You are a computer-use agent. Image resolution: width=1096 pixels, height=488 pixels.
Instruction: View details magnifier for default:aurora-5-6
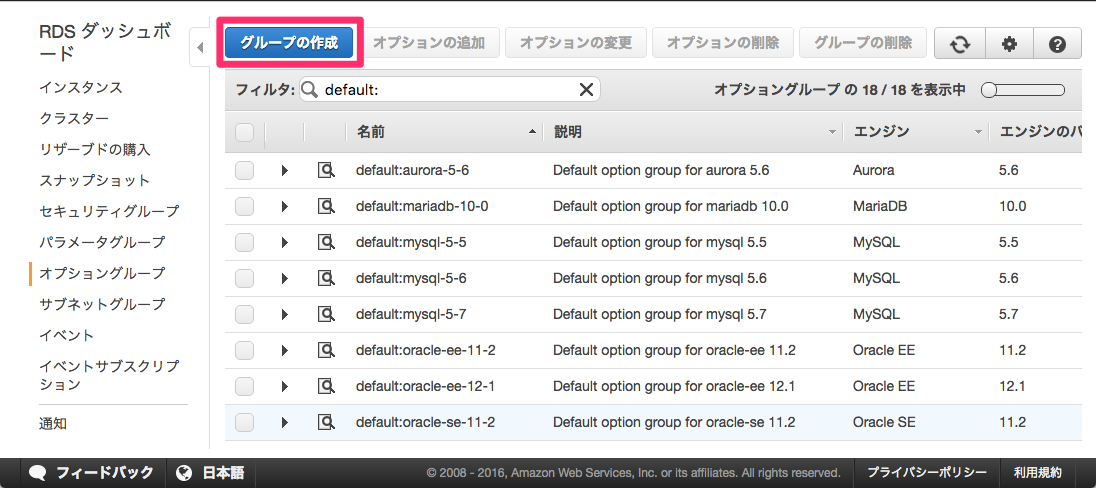(x=326, y=170)
